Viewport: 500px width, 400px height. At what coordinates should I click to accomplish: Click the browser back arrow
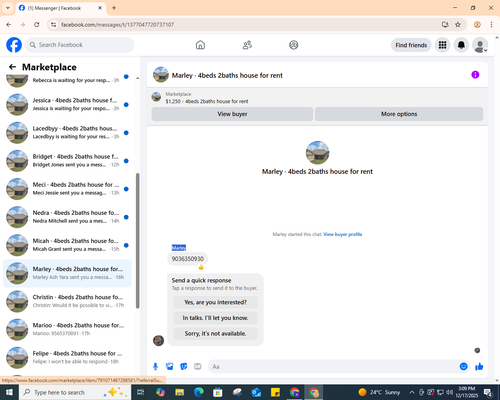click(x=9, y=25)
